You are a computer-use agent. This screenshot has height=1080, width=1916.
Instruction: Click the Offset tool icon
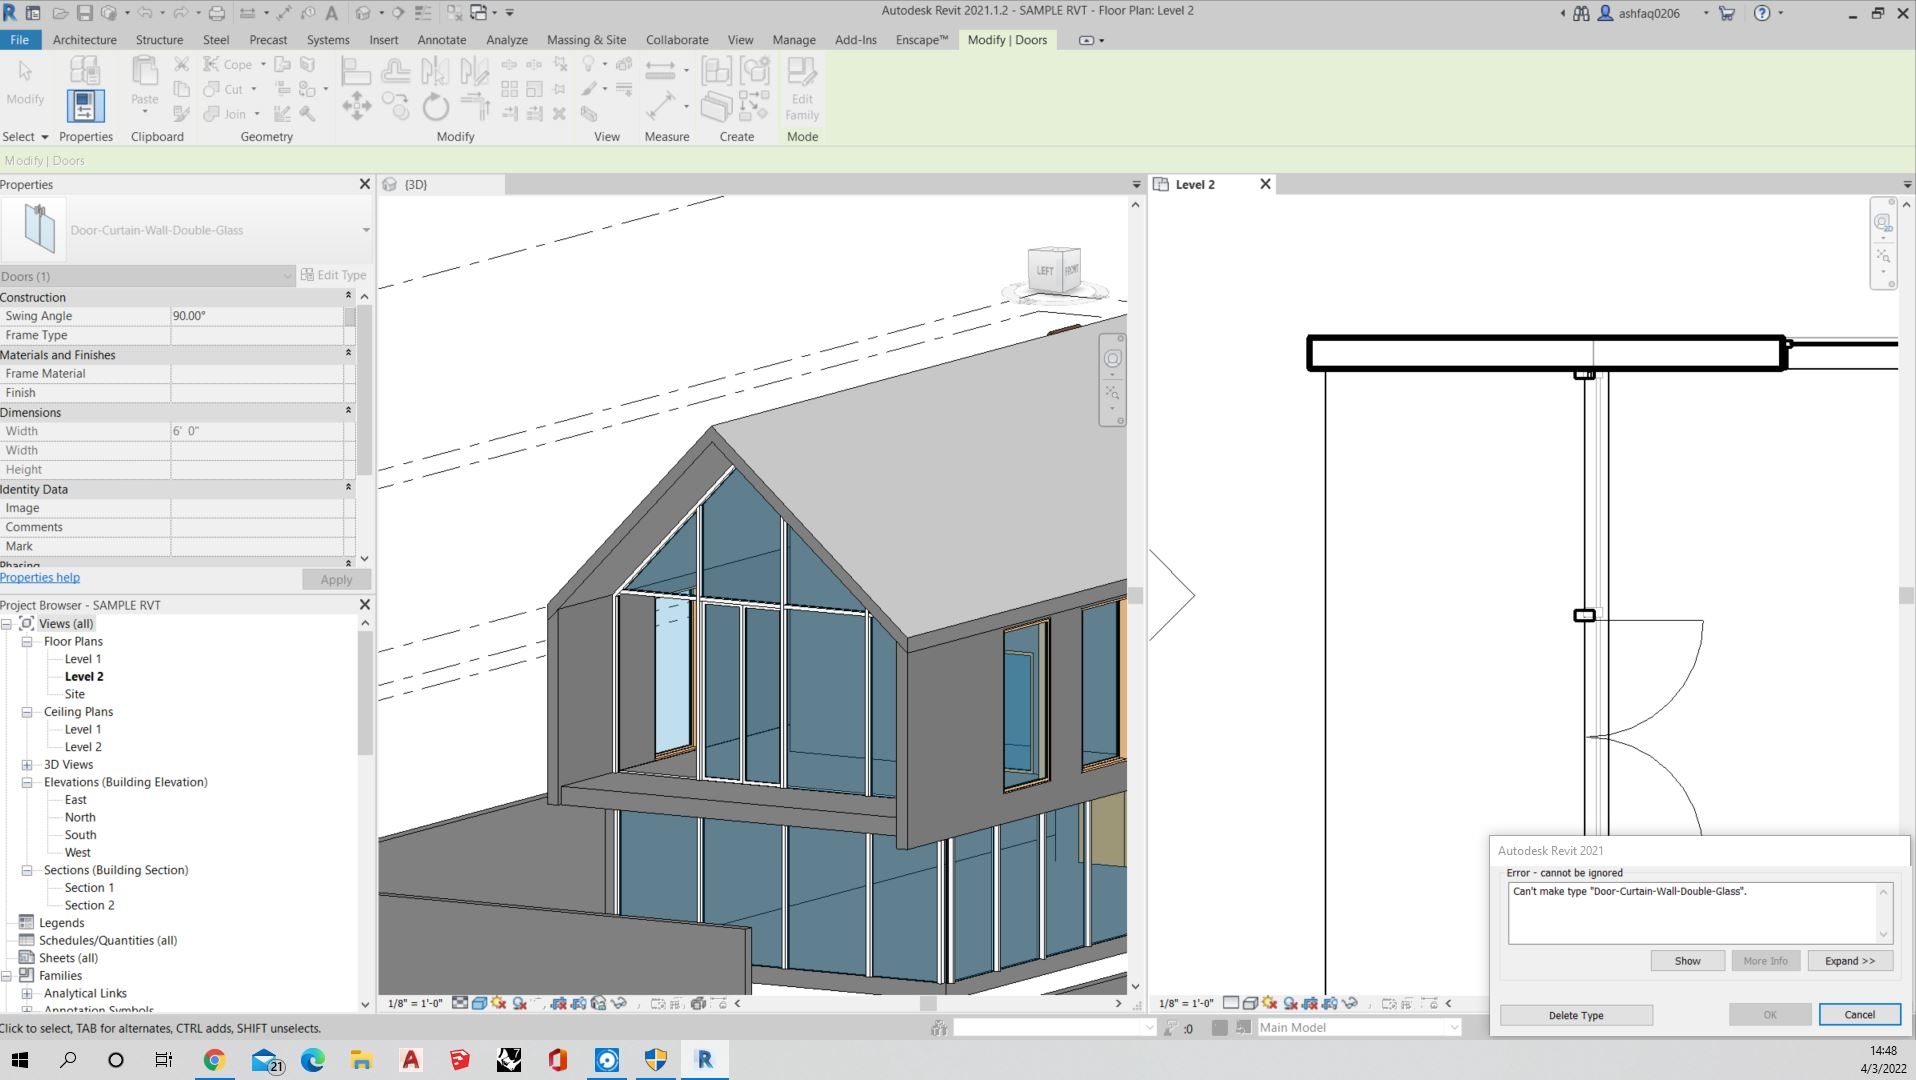[x=396, y=70]
